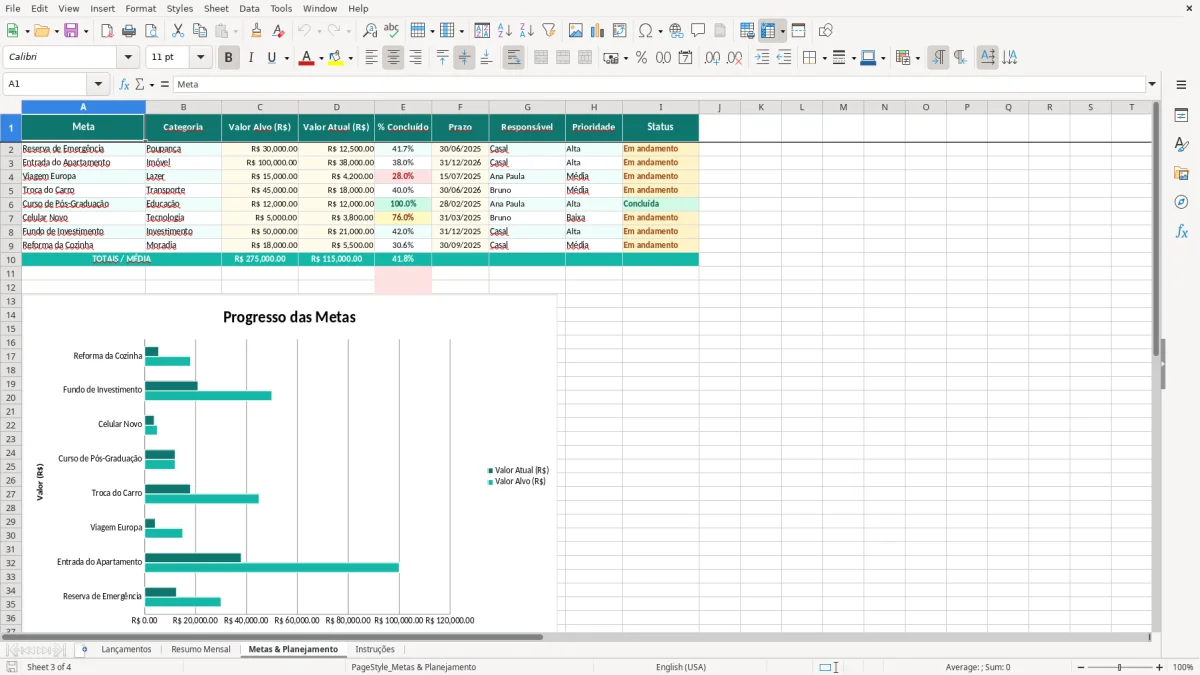Expand the Name Box dropdown
This screenshot has width=1200, height=675.
[x=98, y=85]
